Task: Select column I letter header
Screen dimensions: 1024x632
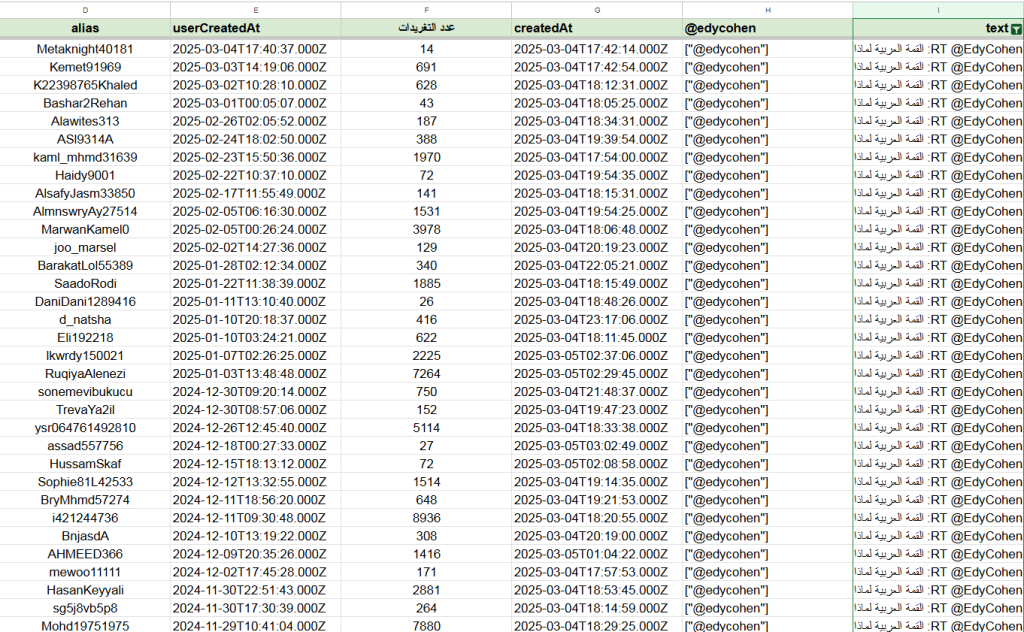Action: pos(937,9)
